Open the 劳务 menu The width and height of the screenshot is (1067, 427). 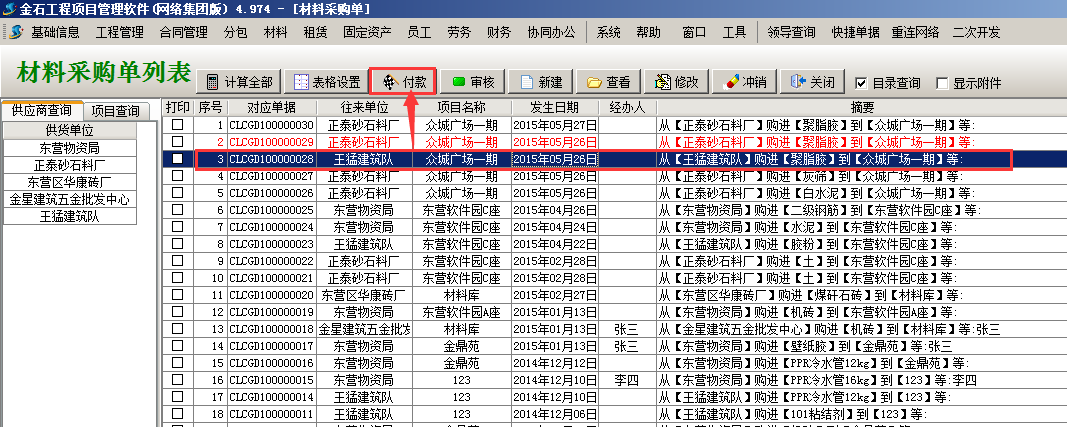pyautogui.click(x=459, y=32)
